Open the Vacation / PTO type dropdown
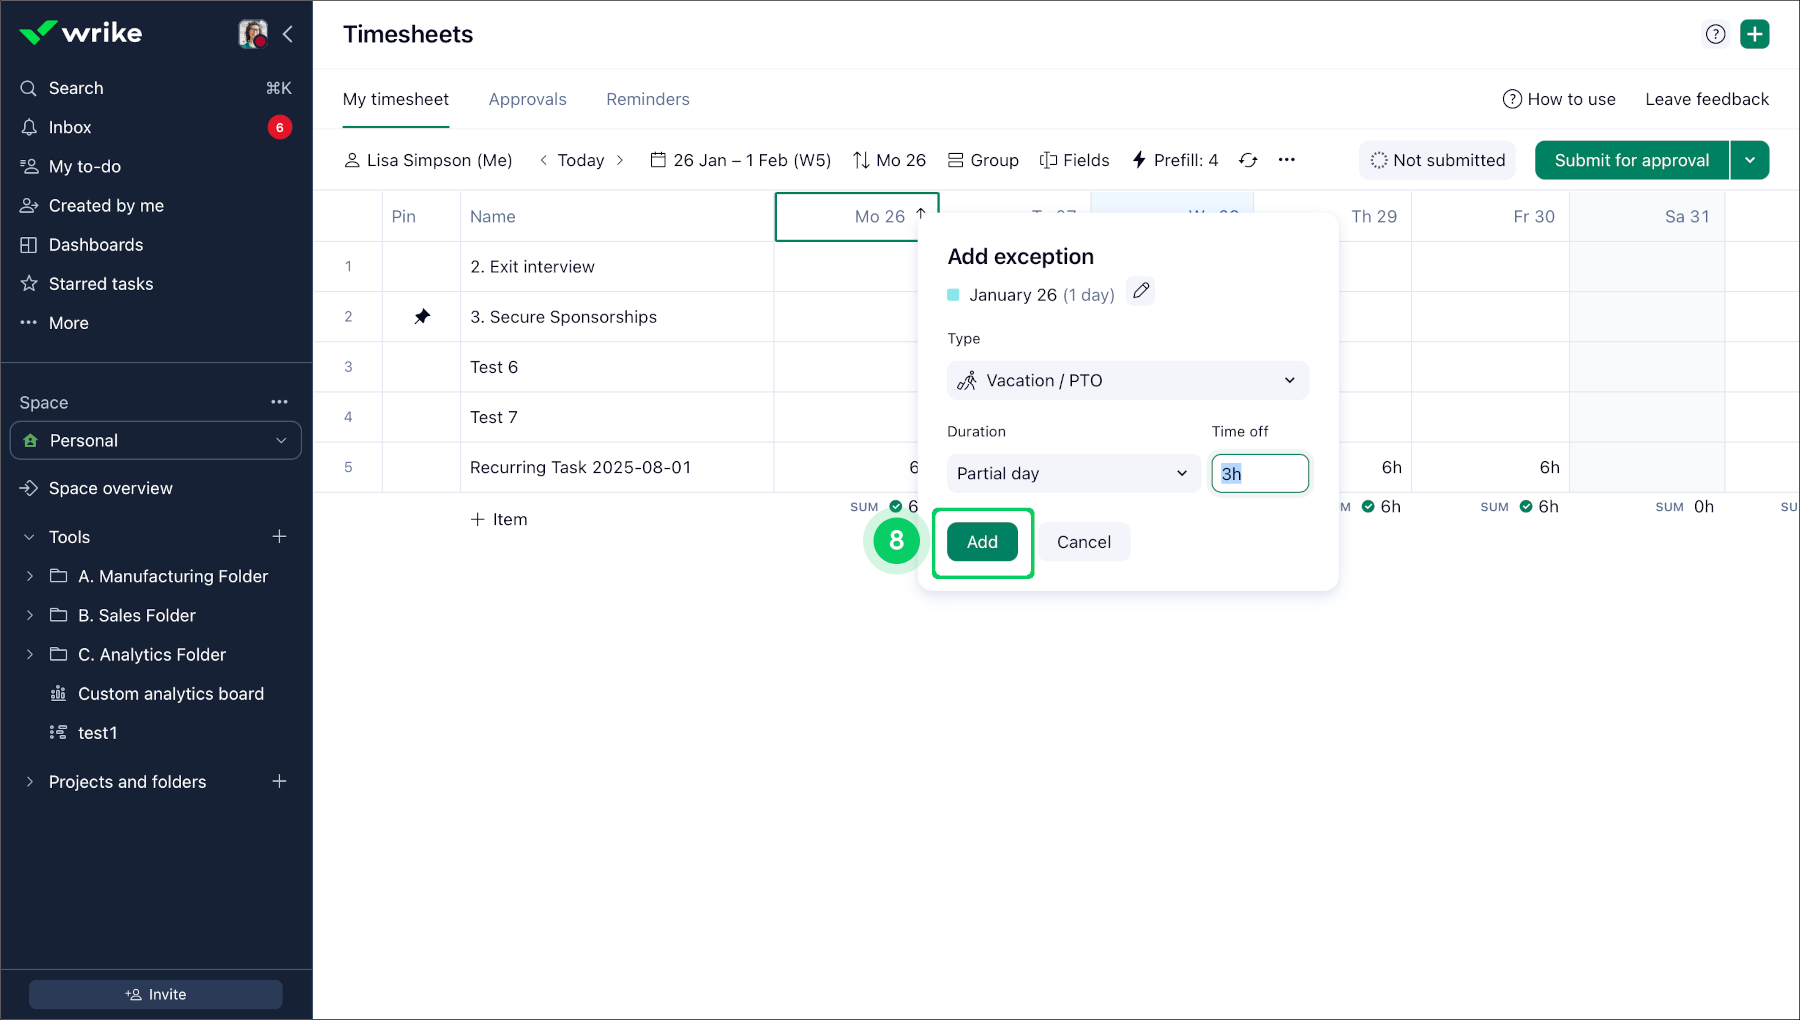The image size is (1800, 1020). [1127, 380]
